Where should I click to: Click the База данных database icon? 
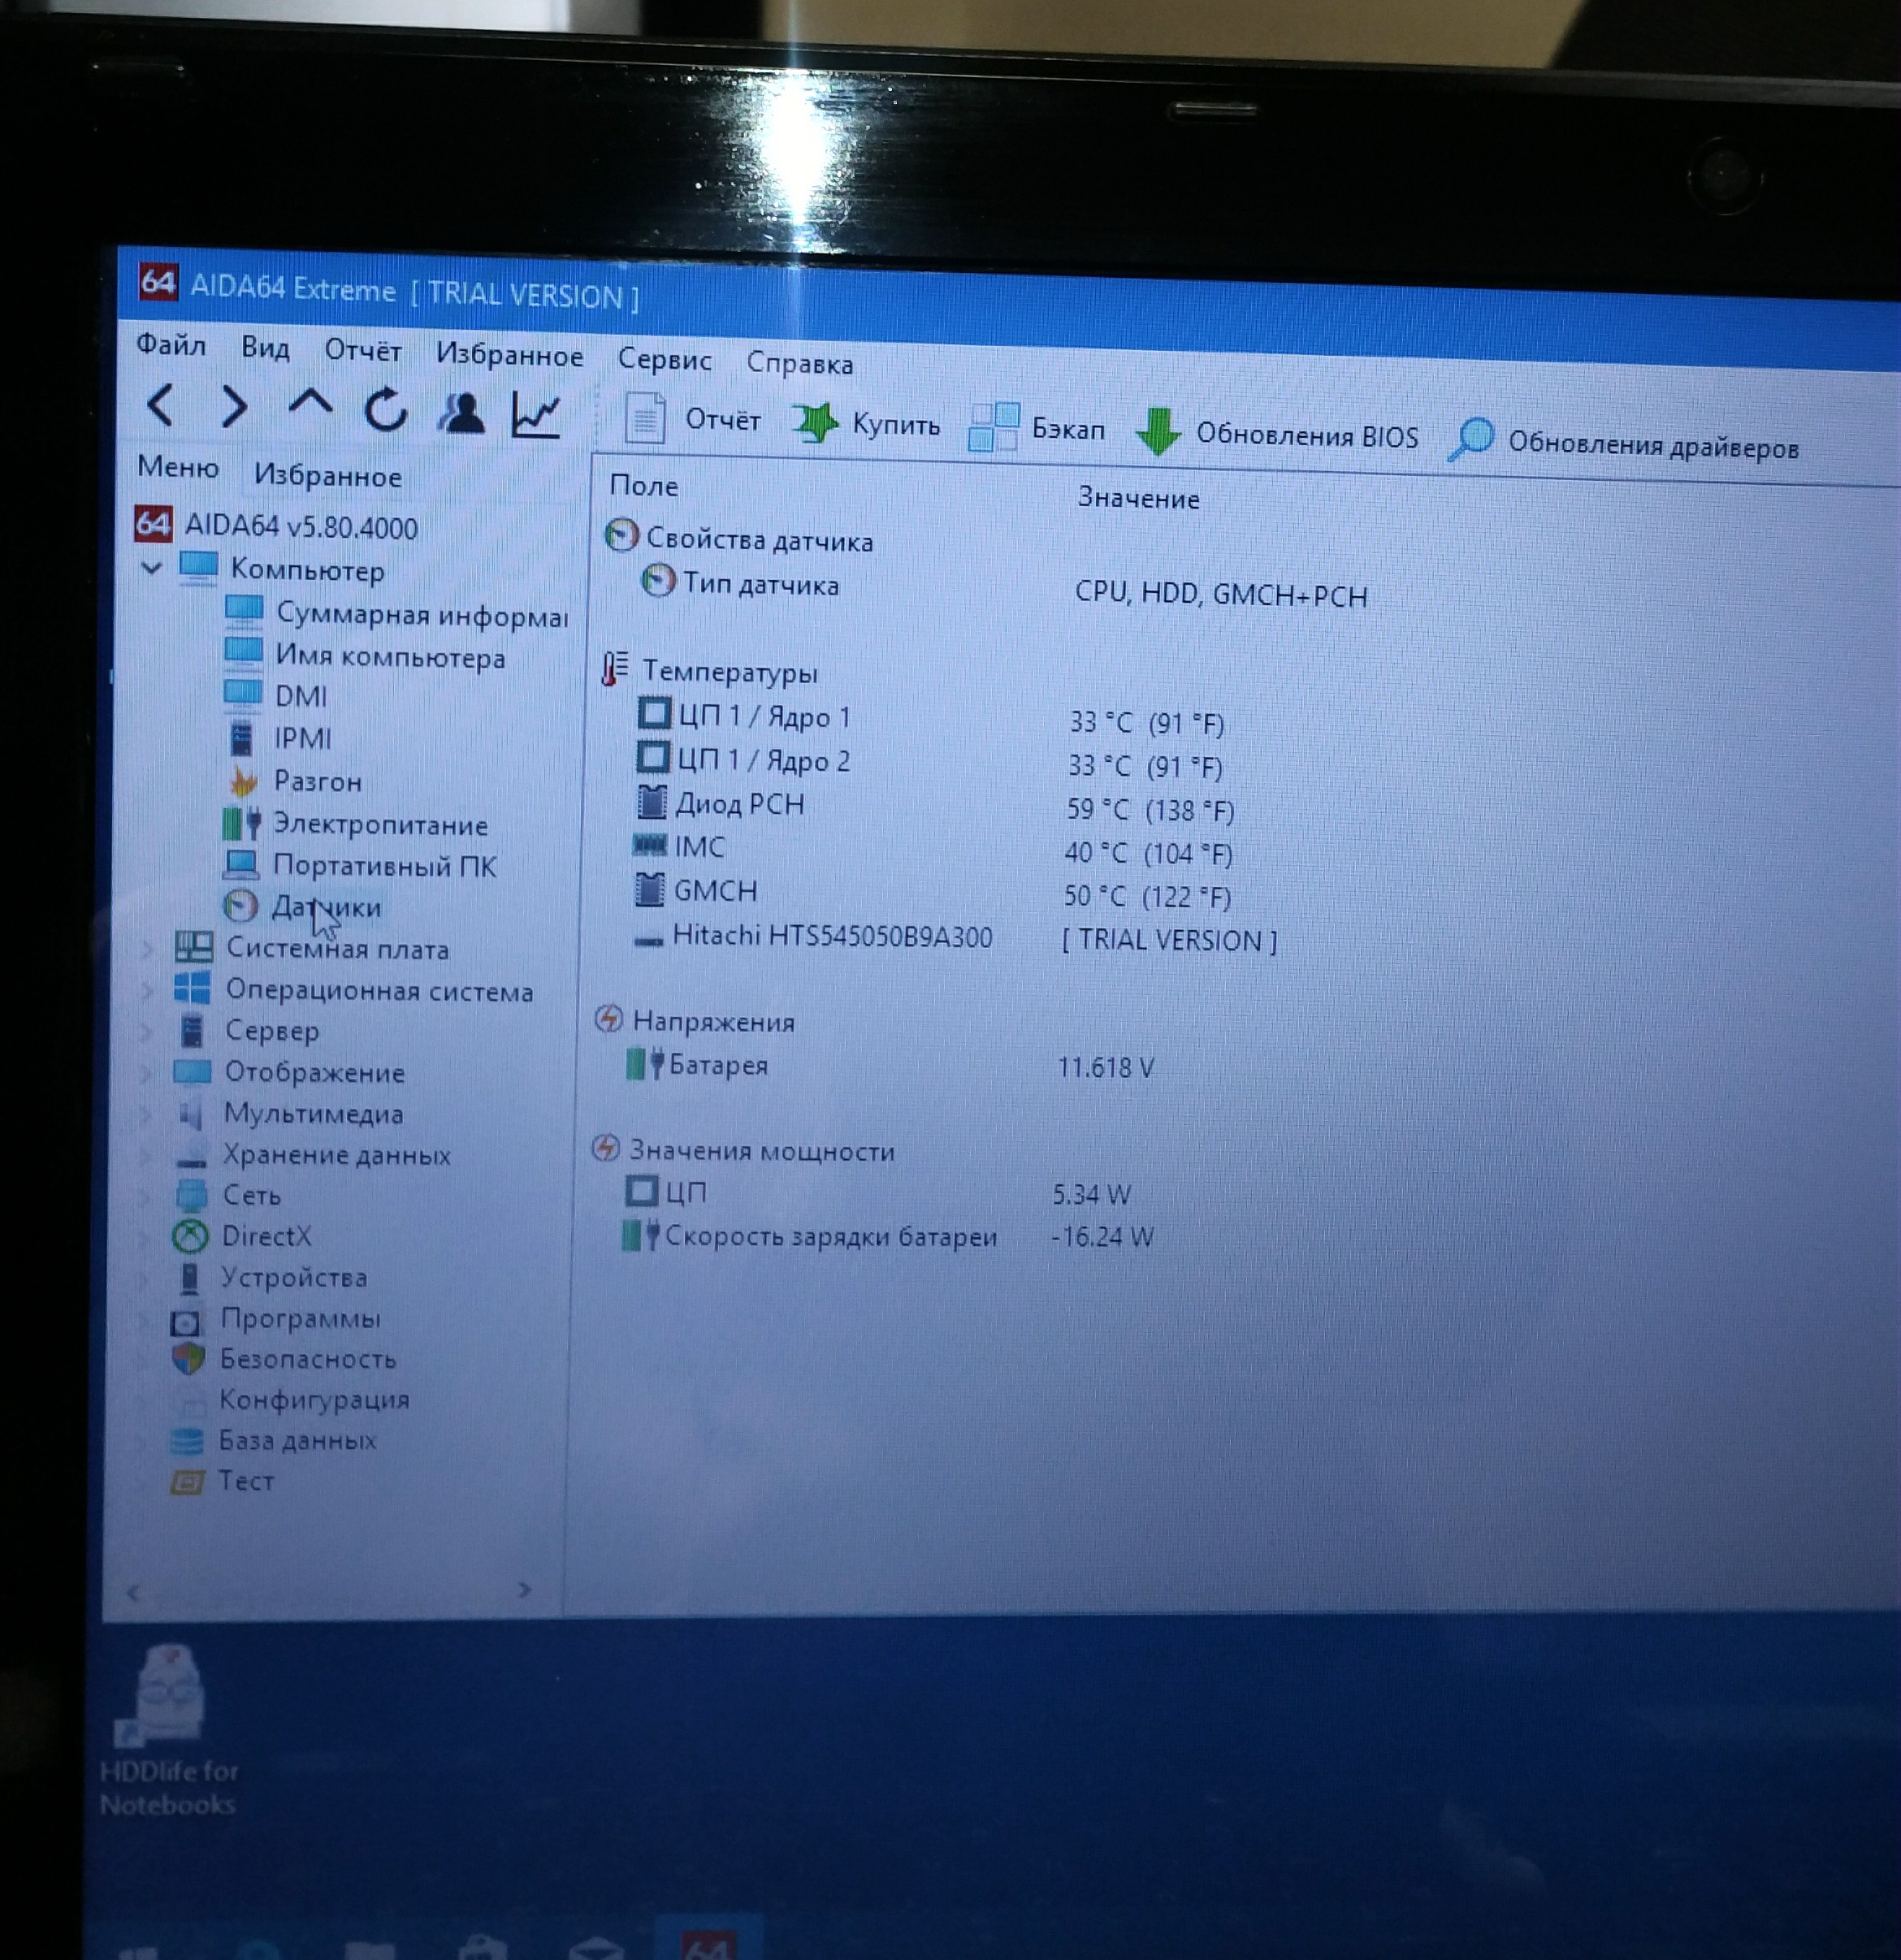pos(186,1441)
